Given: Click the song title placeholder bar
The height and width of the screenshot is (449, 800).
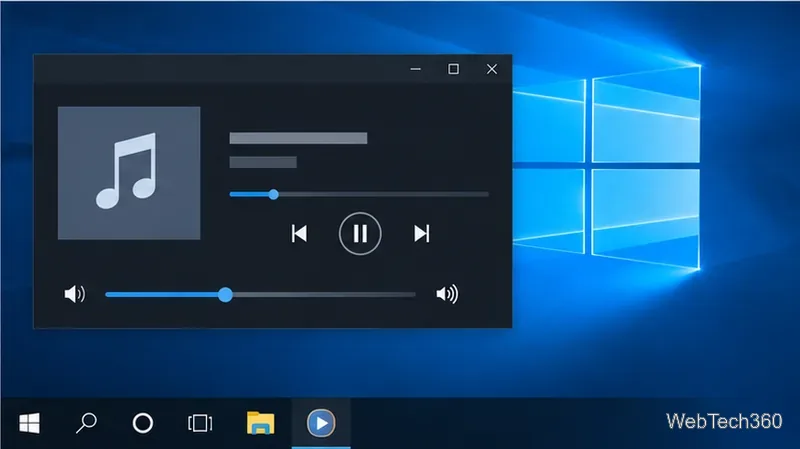Looking at the screenshot, I should tap(298, 138).
